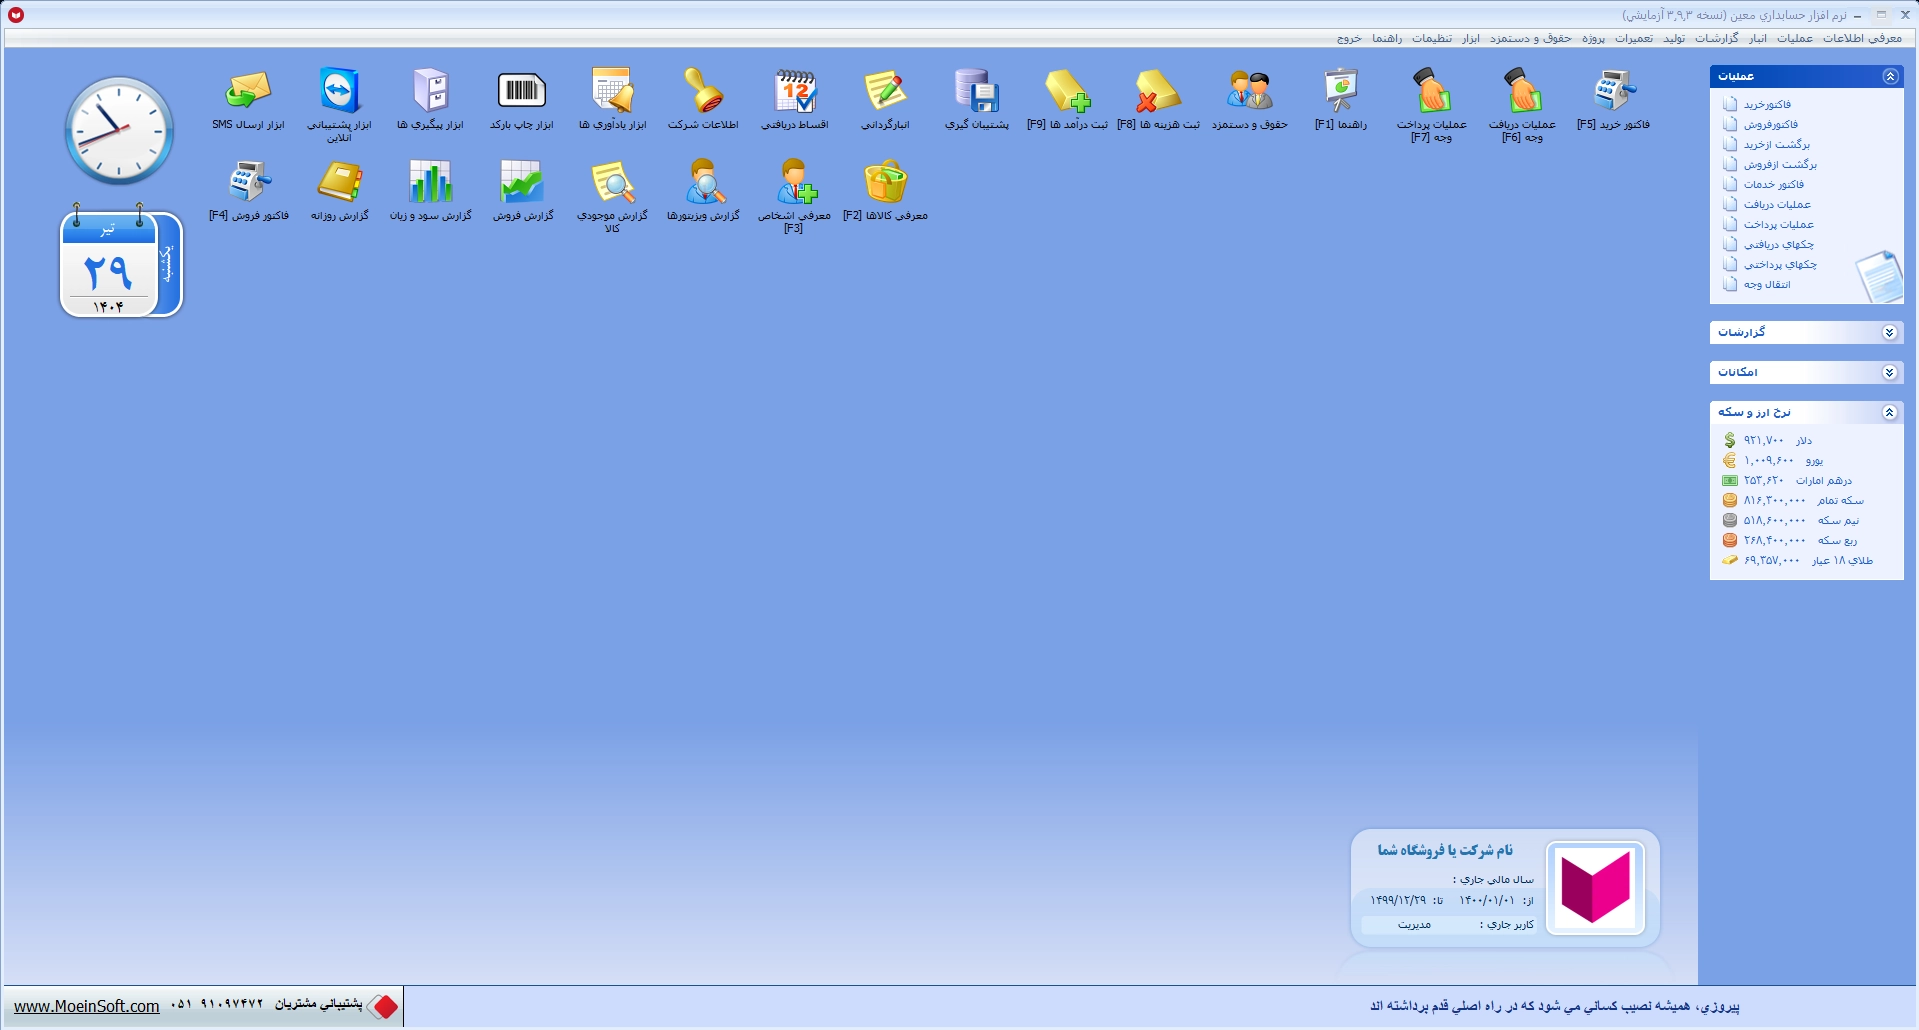Select the خروج exit menu item

tap(1349, 38)
